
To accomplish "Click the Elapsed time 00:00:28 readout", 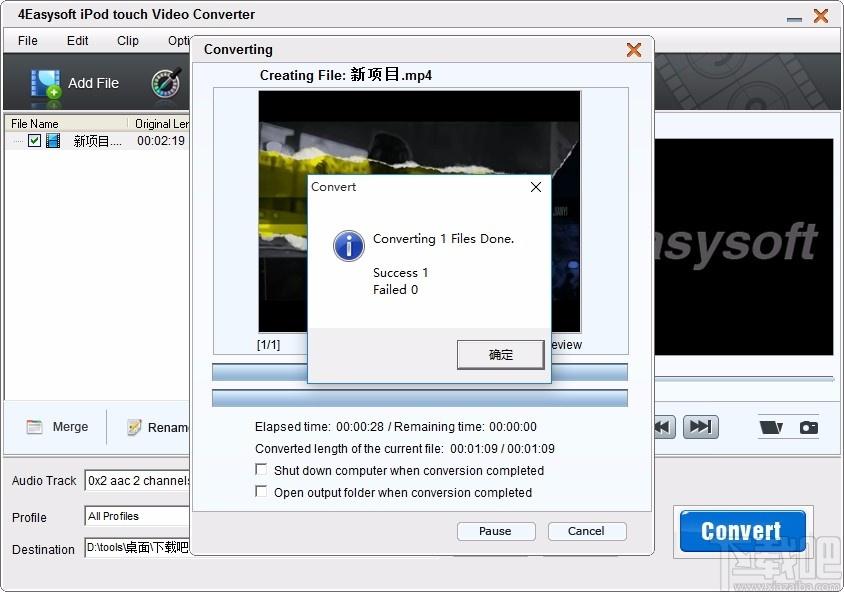I will pos(319,427).
